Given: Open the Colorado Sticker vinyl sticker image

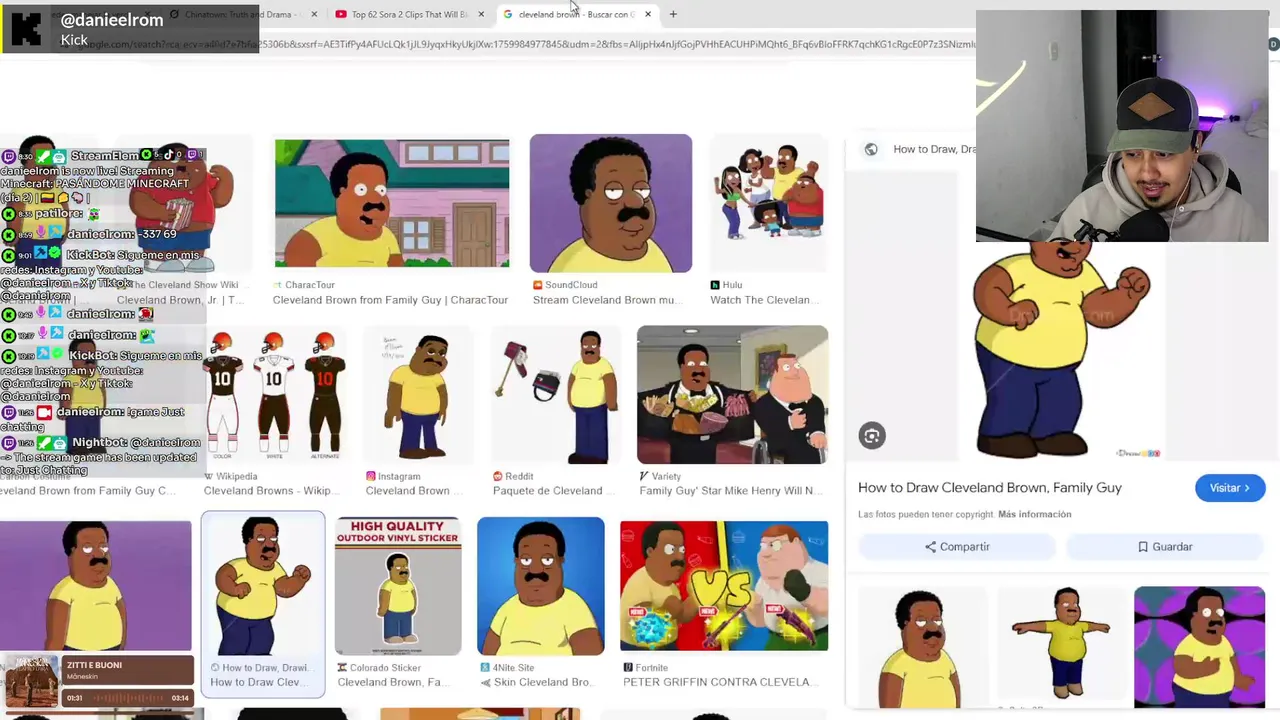Looking at the screenshot, I should tap(398, 586).
